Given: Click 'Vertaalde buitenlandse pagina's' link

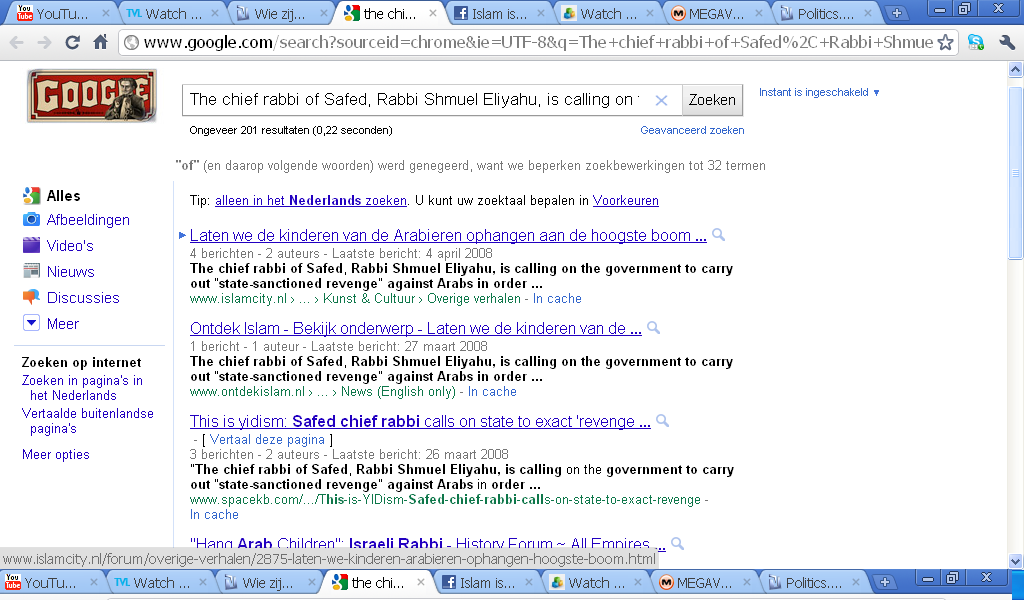Looking at the screenshot, I should (x=88, y=421).
